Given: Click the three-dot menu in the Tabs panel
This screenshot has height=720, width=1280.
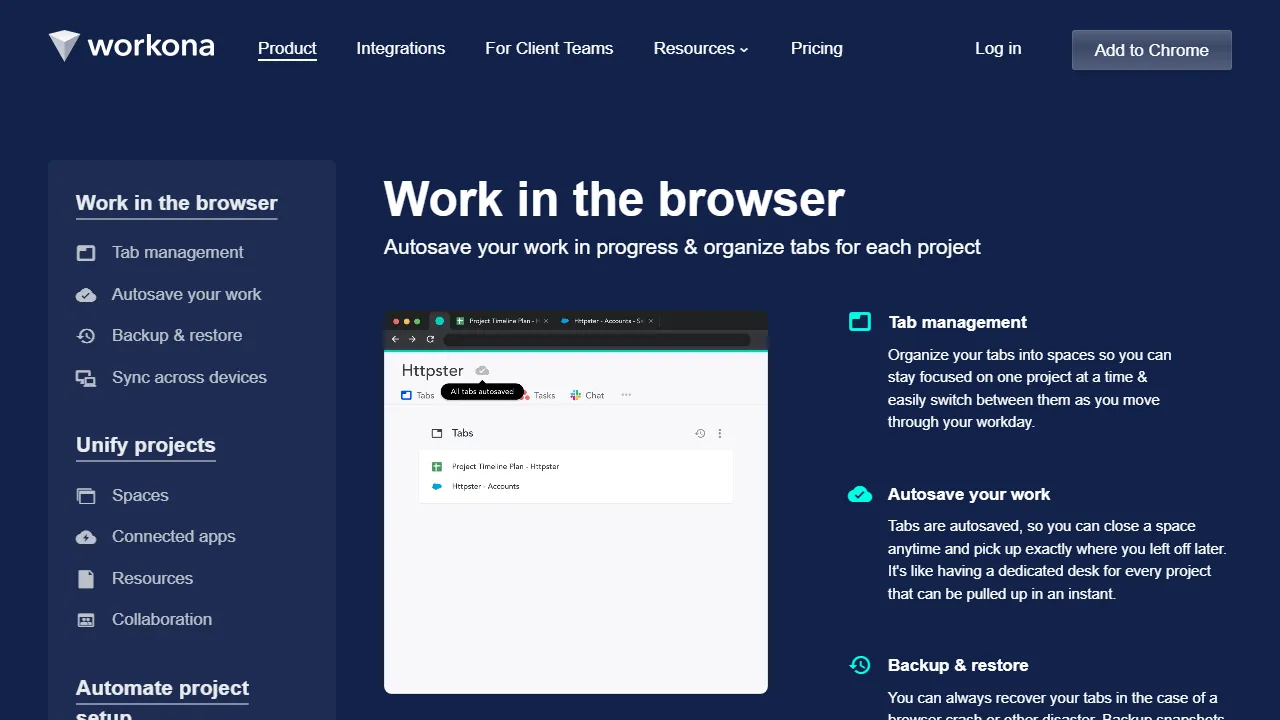Looking at the screenshot, I should (x=720, y=433).
